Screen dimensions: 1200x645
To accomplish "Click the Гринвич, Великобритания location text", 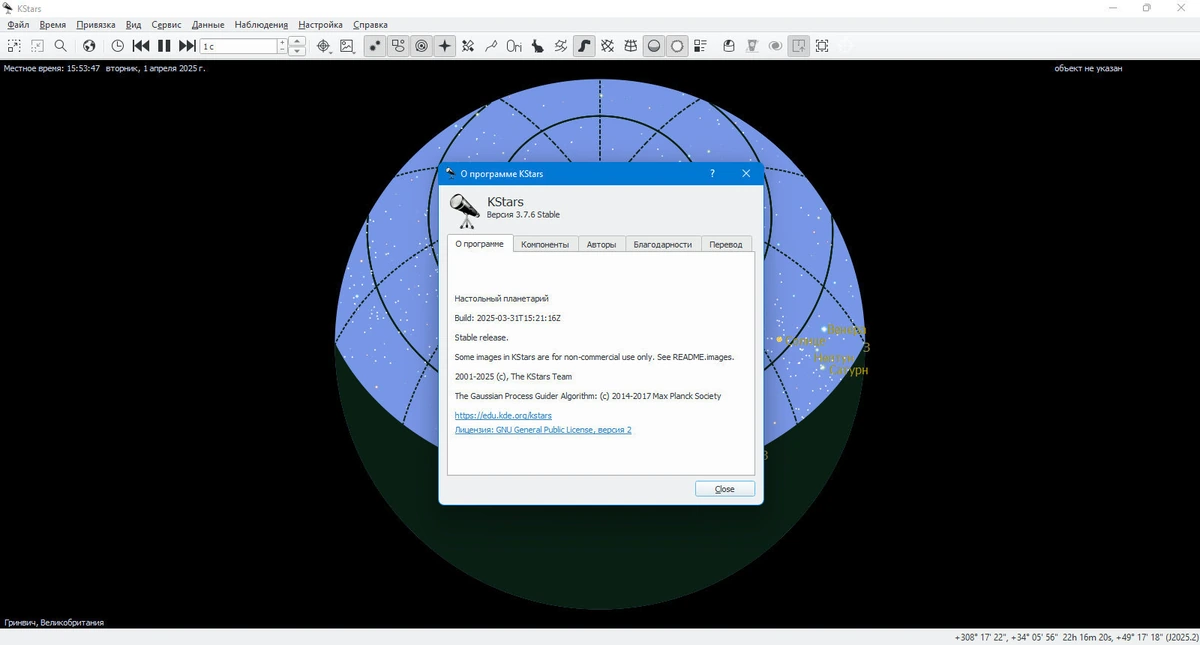I will pyautogui.click(x=54, y=622).
